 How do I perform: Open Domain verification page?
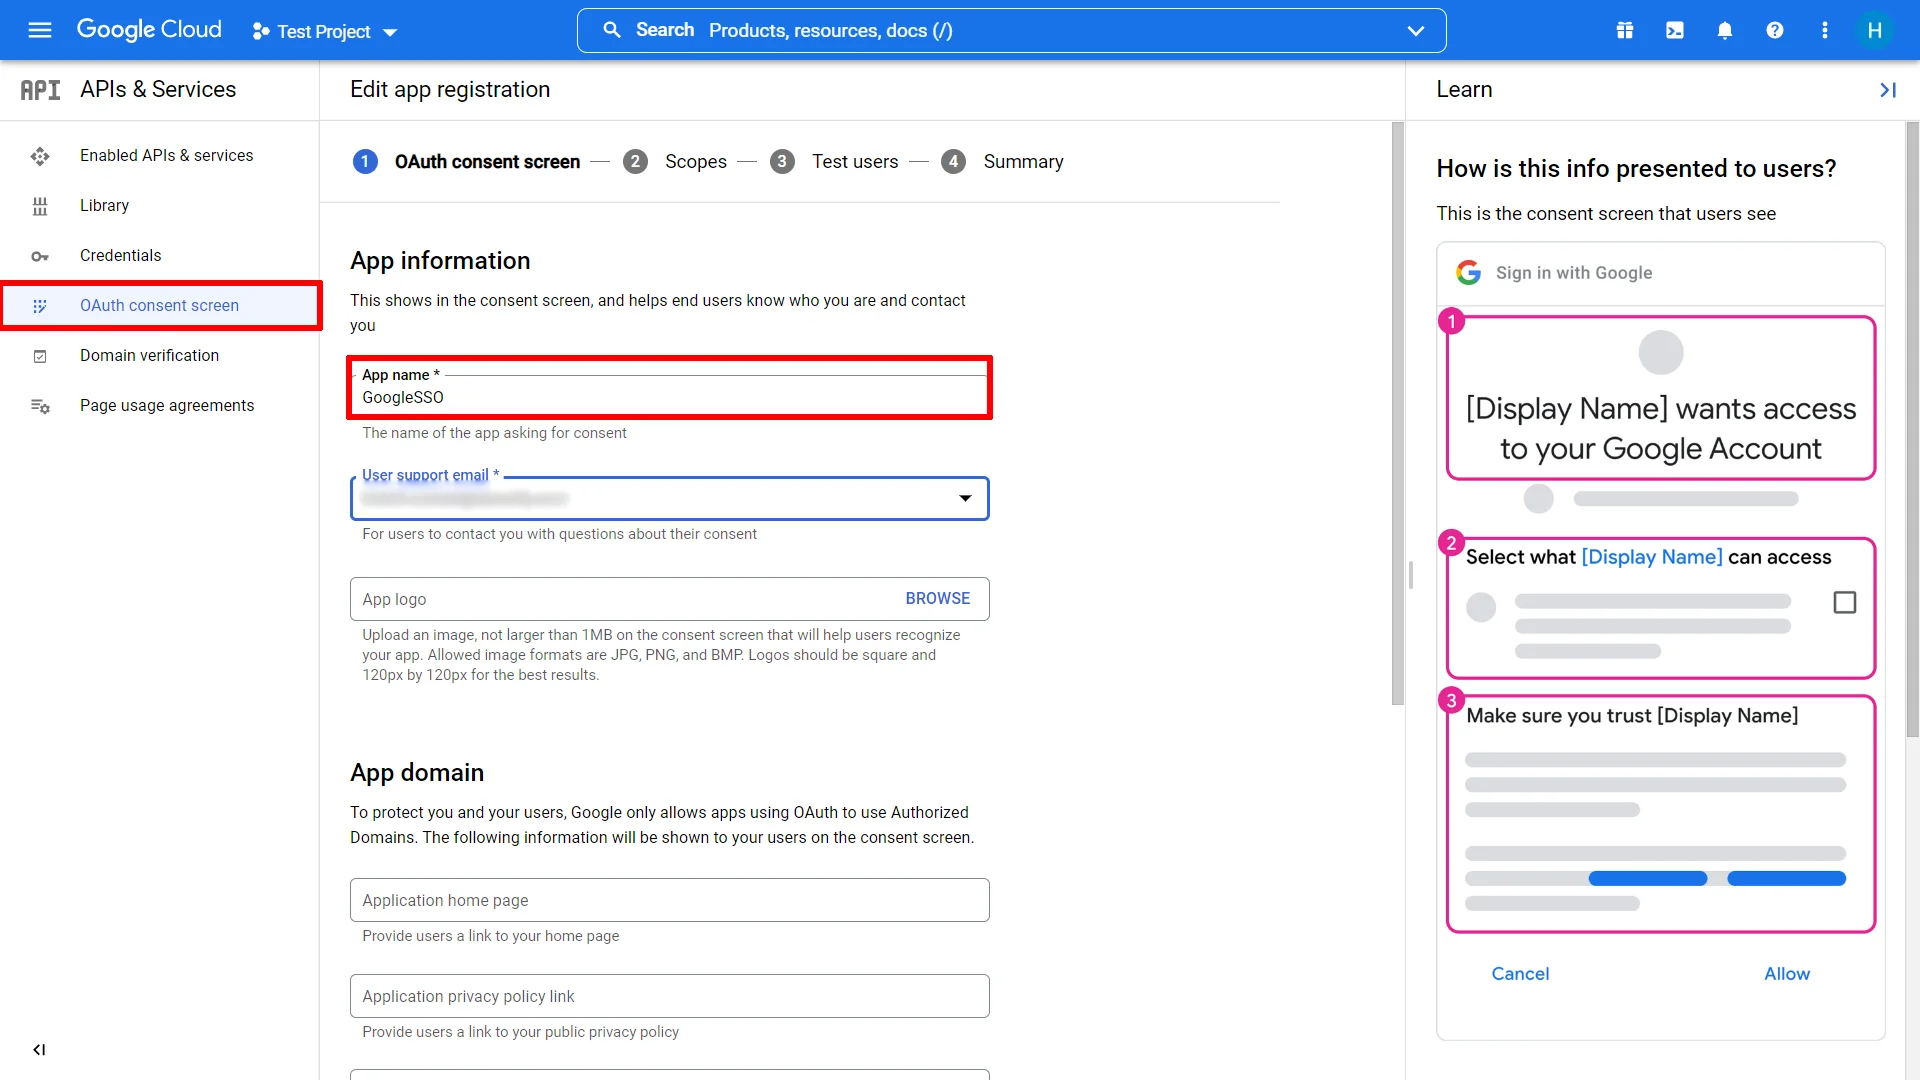tap(150, 355)
